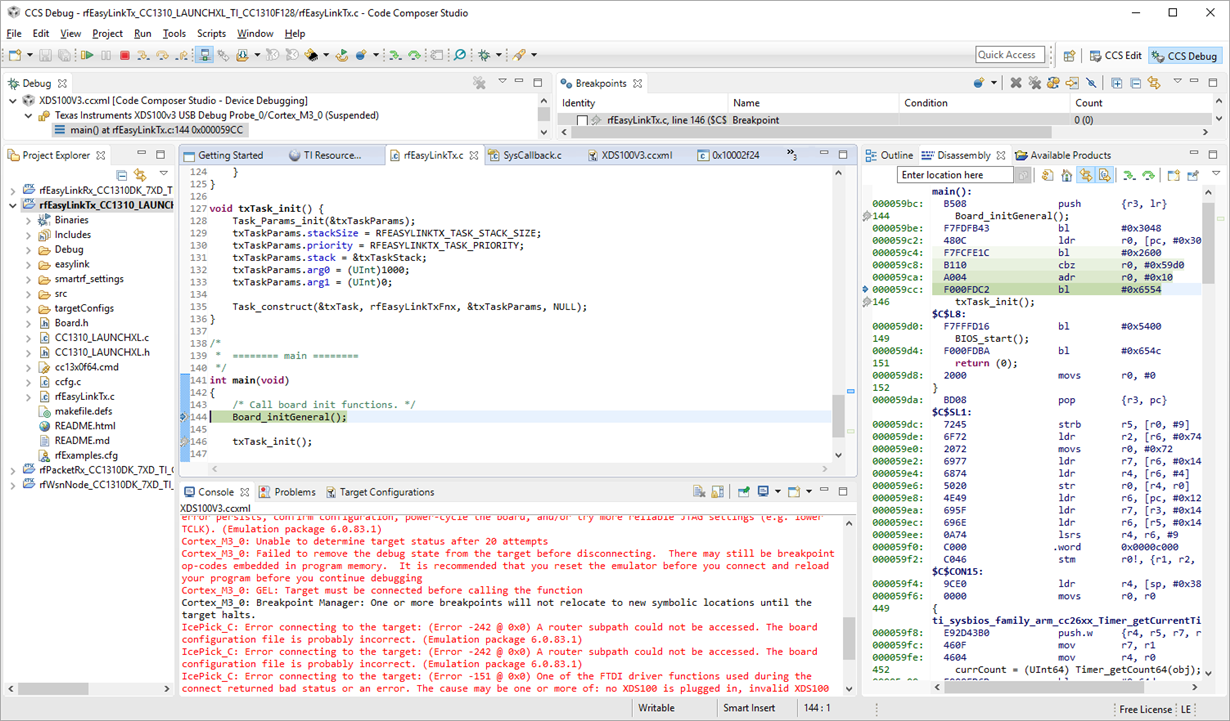
Task: Click Assembly Step Into in Disassembly view
Action: pos(1130,175)
